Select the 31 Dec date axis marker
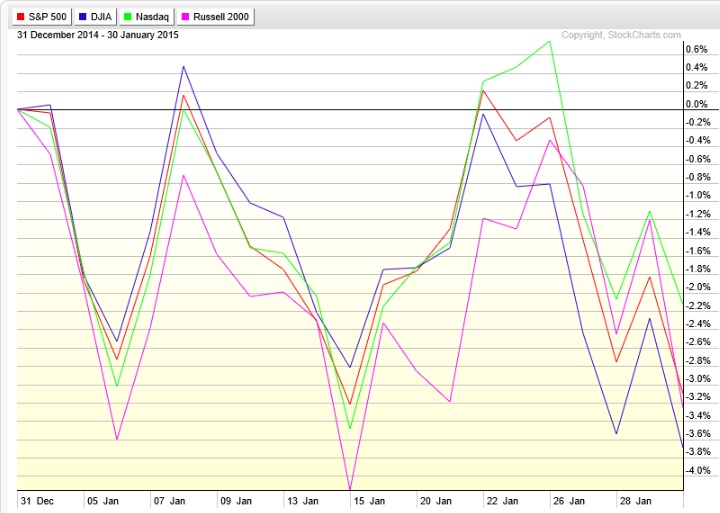The height and width of the screenshot is (513, 720). coord(37,501)
